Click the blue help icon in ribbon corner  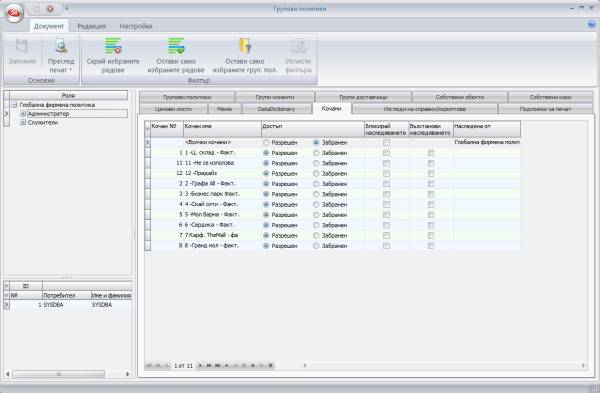[592, 24]
